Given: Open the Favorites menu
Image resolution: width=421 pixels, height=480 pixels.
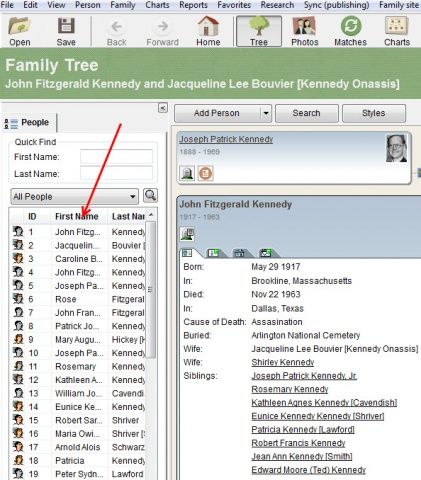Looking at the screenshot, I should coord(234,5).
